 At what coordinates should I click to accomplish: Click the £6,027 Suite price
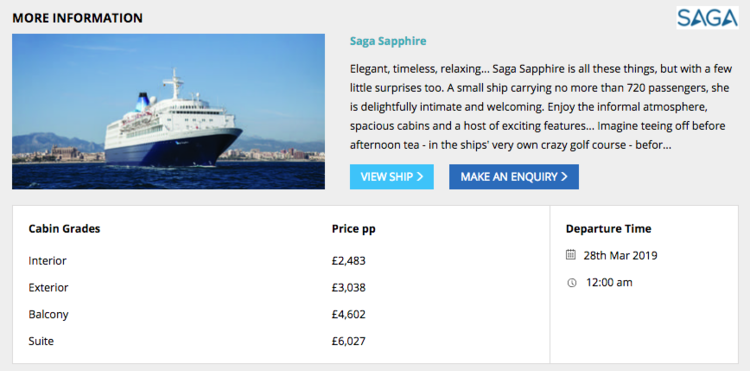coord(349,341)
